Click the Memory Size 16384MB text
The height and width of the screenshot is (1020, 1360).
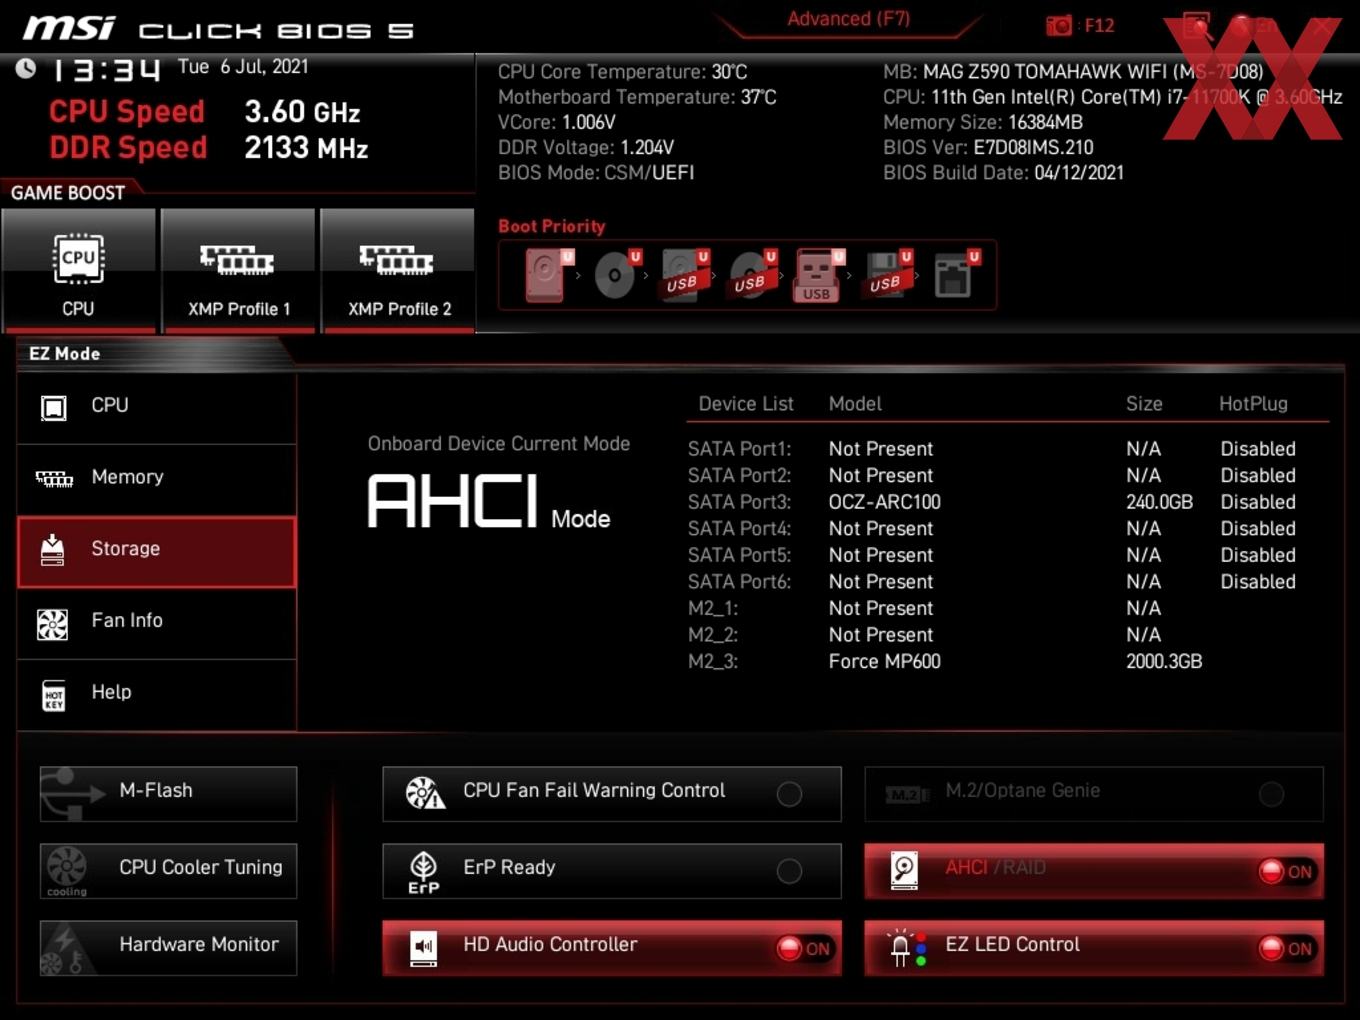coord(983,122)
